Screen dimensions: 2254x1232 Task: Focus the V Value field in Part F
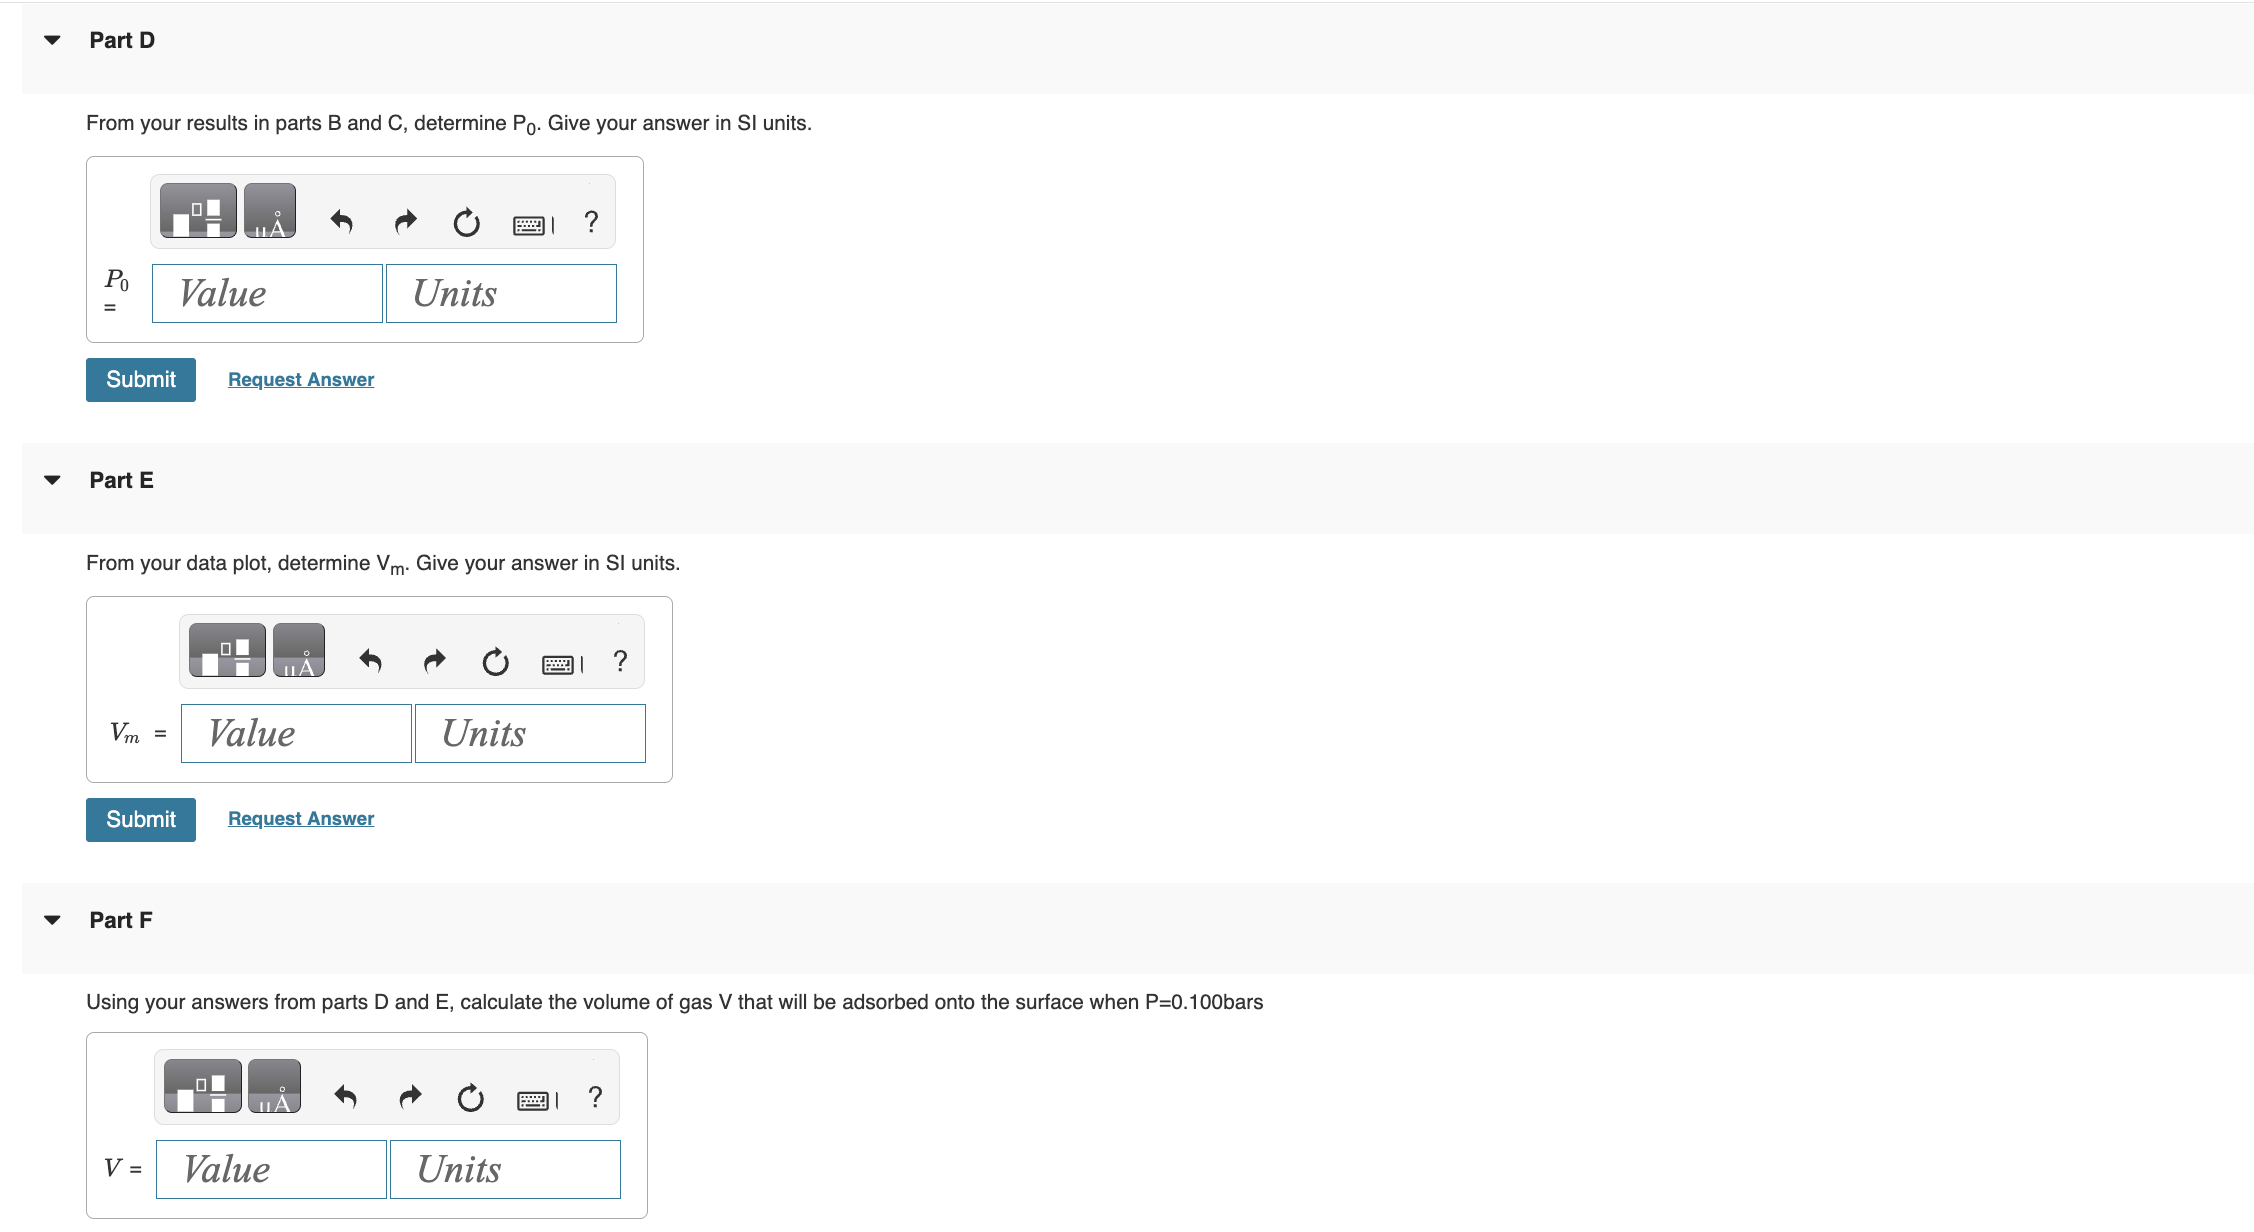point(271,1170)
